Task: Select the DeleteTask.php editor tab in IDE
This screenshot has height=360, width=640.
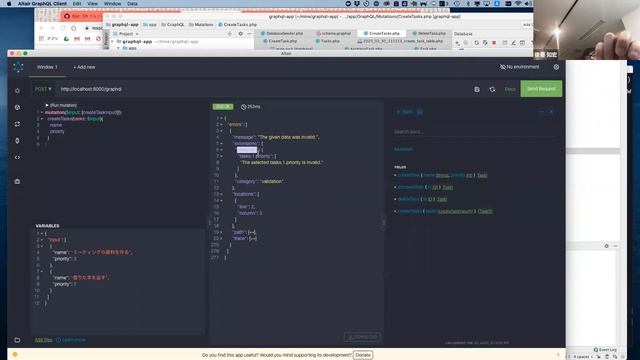Action: [429, 33]
